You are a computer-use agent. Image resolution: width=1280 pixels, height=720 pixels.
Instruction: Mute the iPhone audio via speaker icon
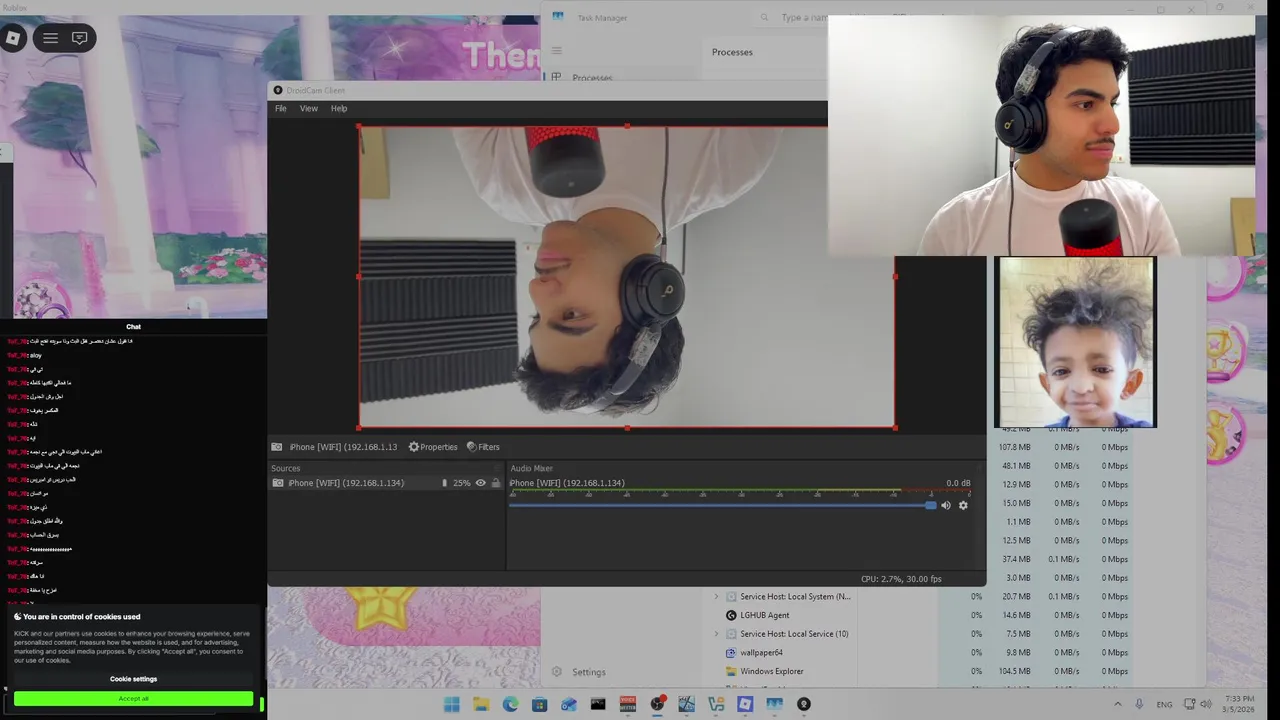(946, 505)
